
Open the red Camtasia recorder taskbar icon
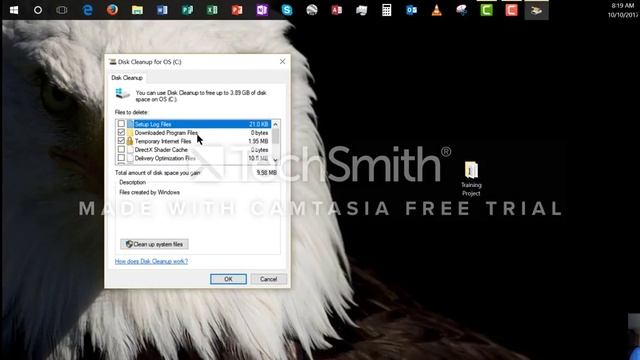pyautogui.click(x=511, y=10)
